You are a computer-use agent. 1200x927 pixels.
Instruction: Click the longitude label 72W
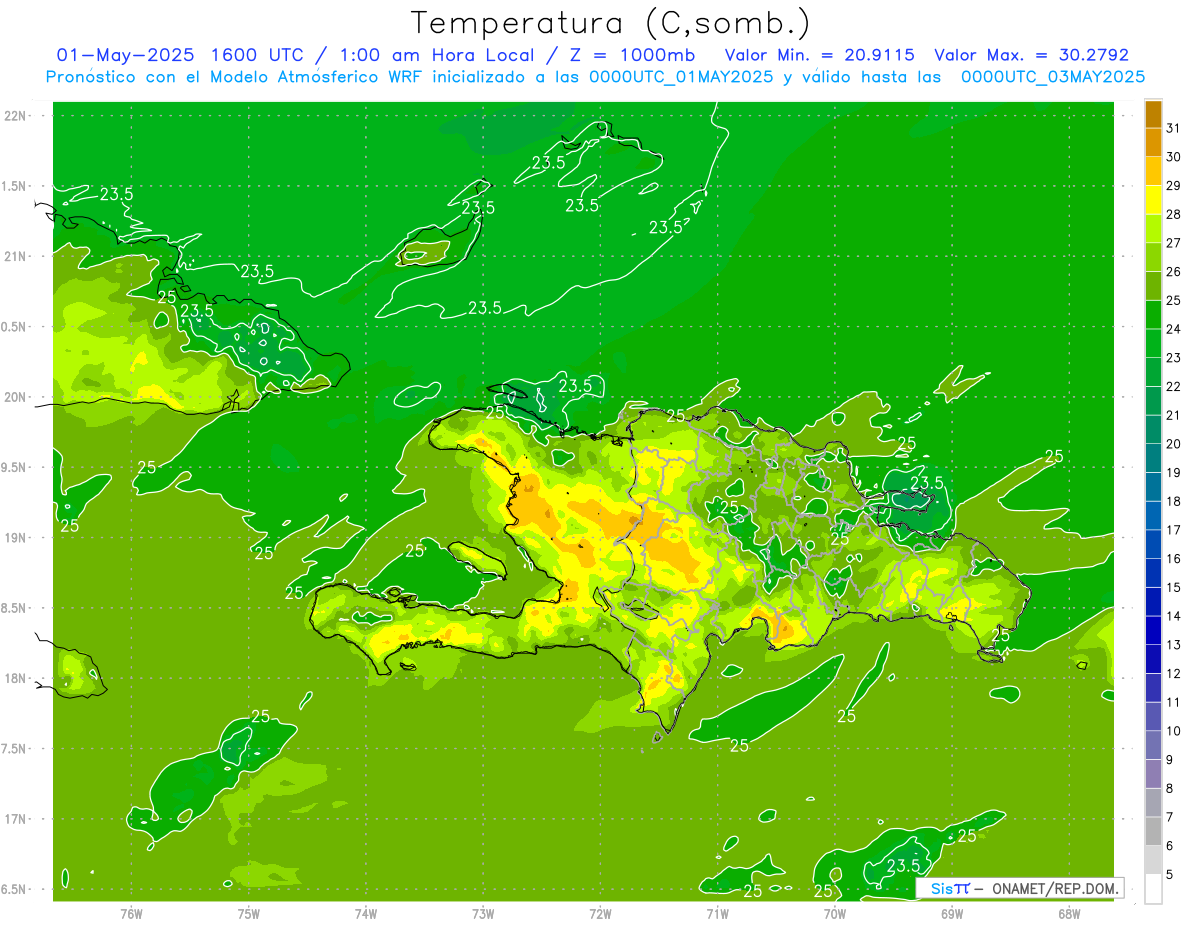(600, 913)
